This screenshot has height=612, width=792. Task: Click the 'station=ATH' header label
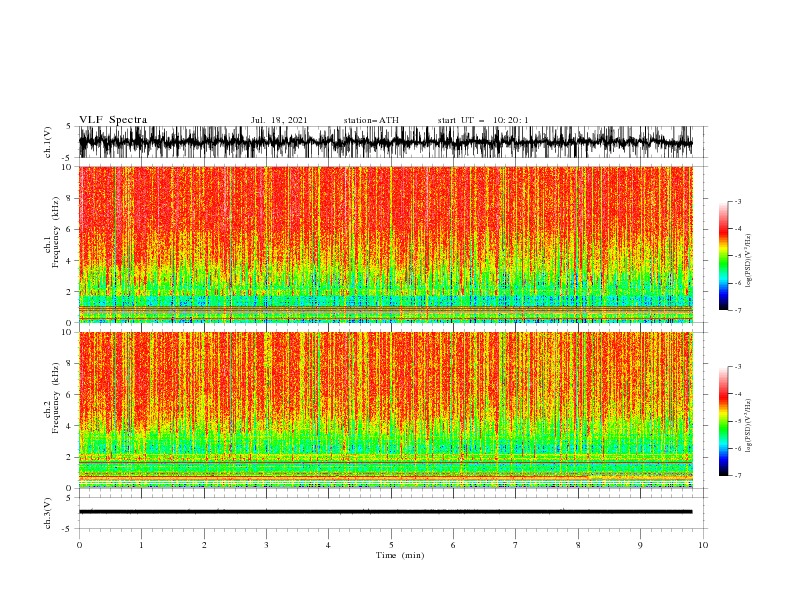(x=371, y=120)
